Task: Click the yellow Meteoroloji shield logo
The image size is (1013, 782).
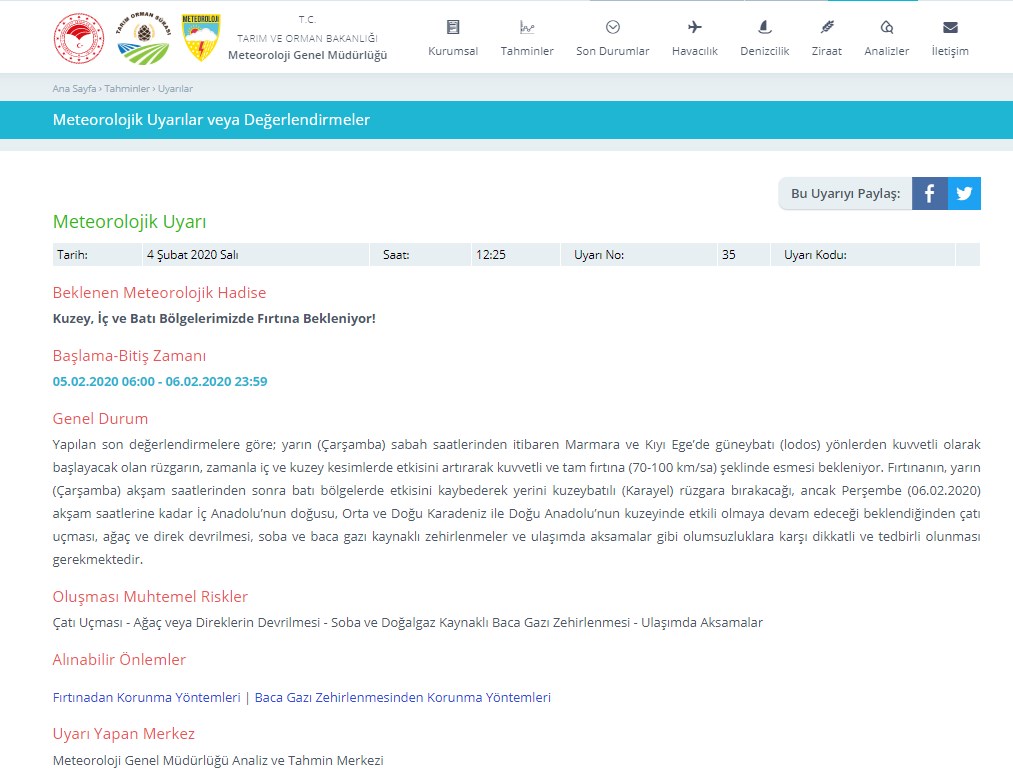Action: pyautogui.click(x=201, y=38)
